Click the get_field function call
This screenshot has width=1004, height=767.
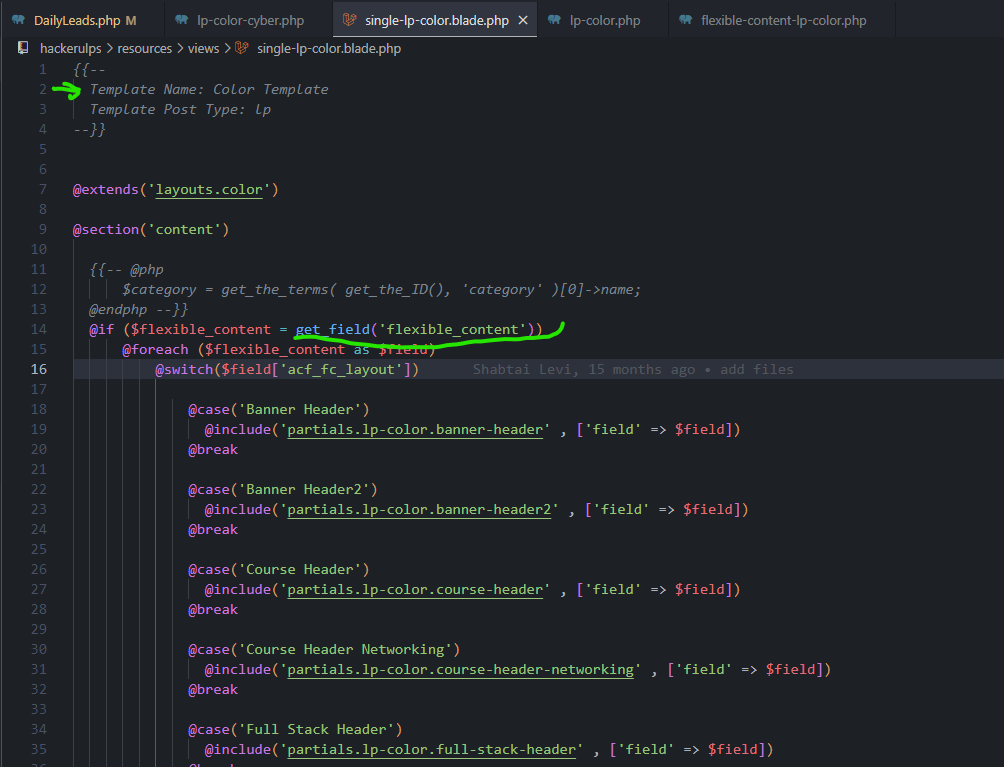click(331, 329)
